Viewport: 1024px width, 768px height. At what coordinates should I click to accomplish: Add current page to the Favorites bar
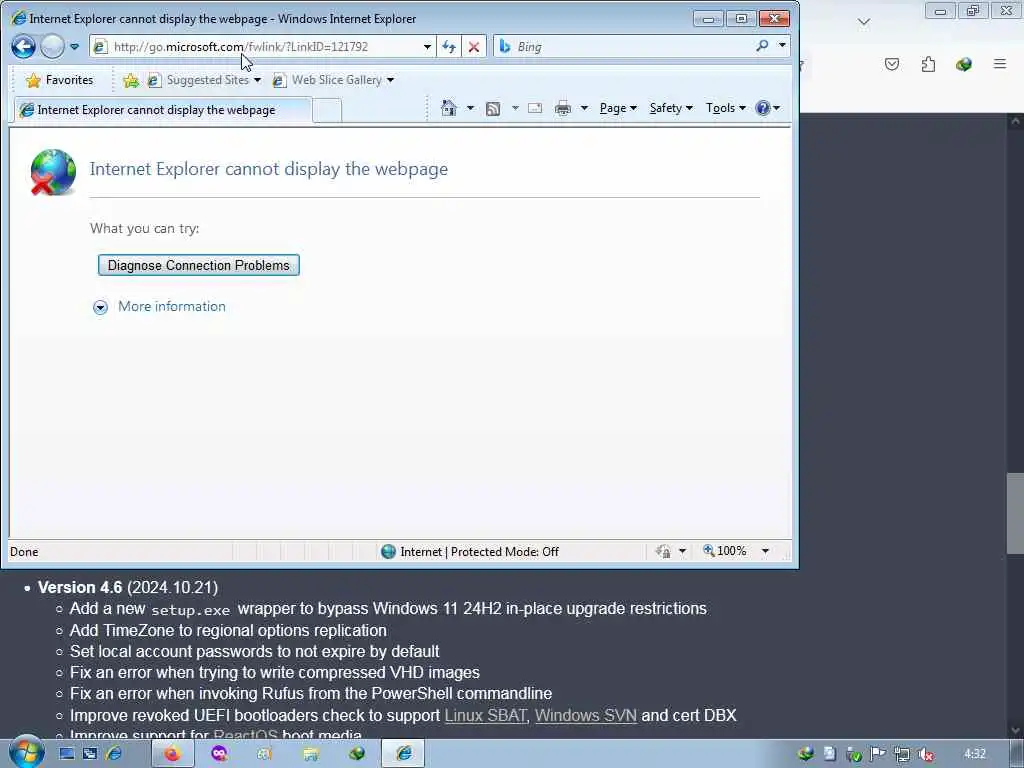131,80
